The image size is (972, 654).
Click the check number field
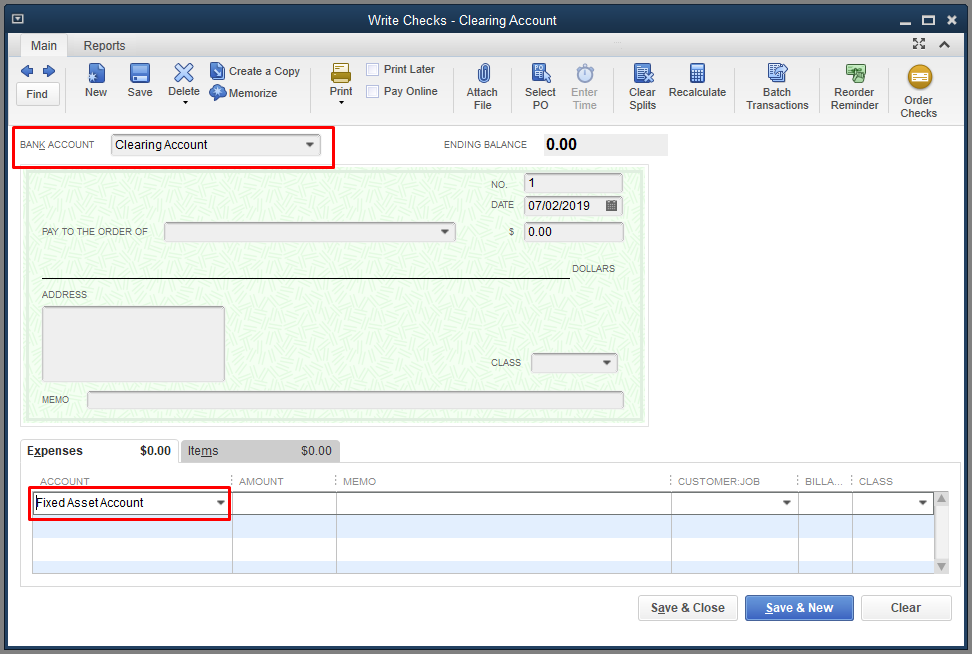click(x=573, y=183)
